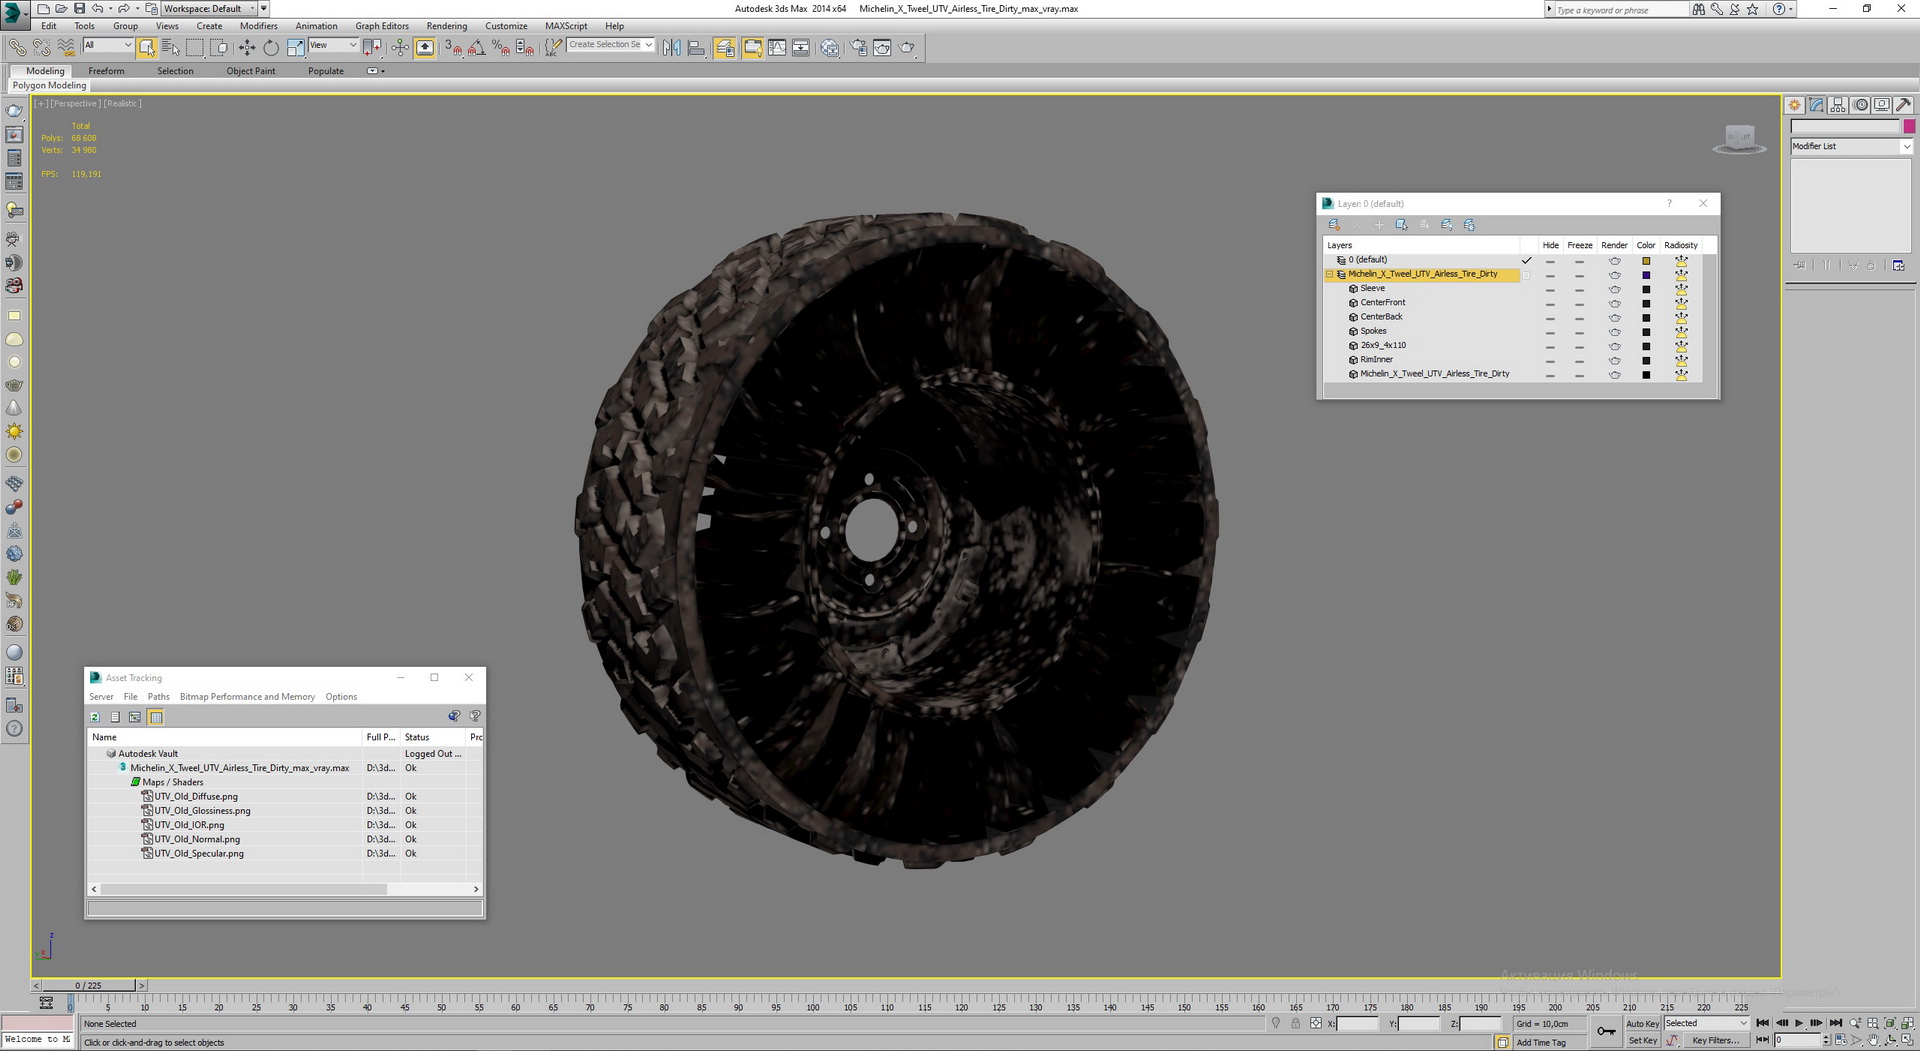The image size is (1920, 1051).
Task: Choose the Select and Rotate tool
Action: coord(271,47)
